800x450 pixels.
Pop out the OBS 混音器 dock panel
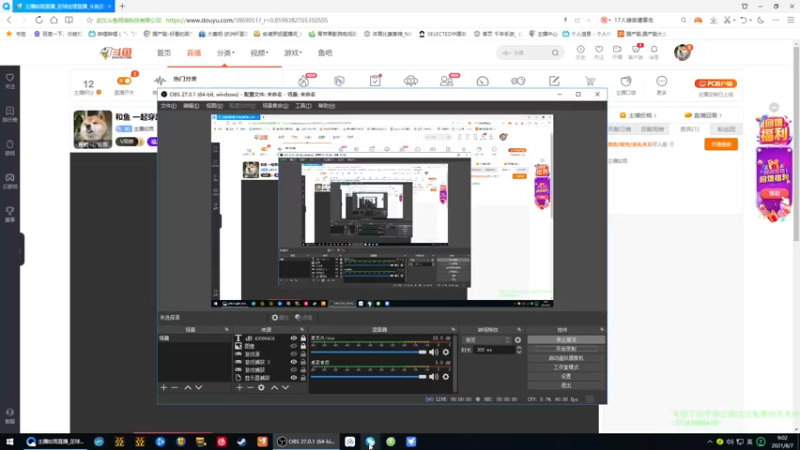tap(453, 330)
